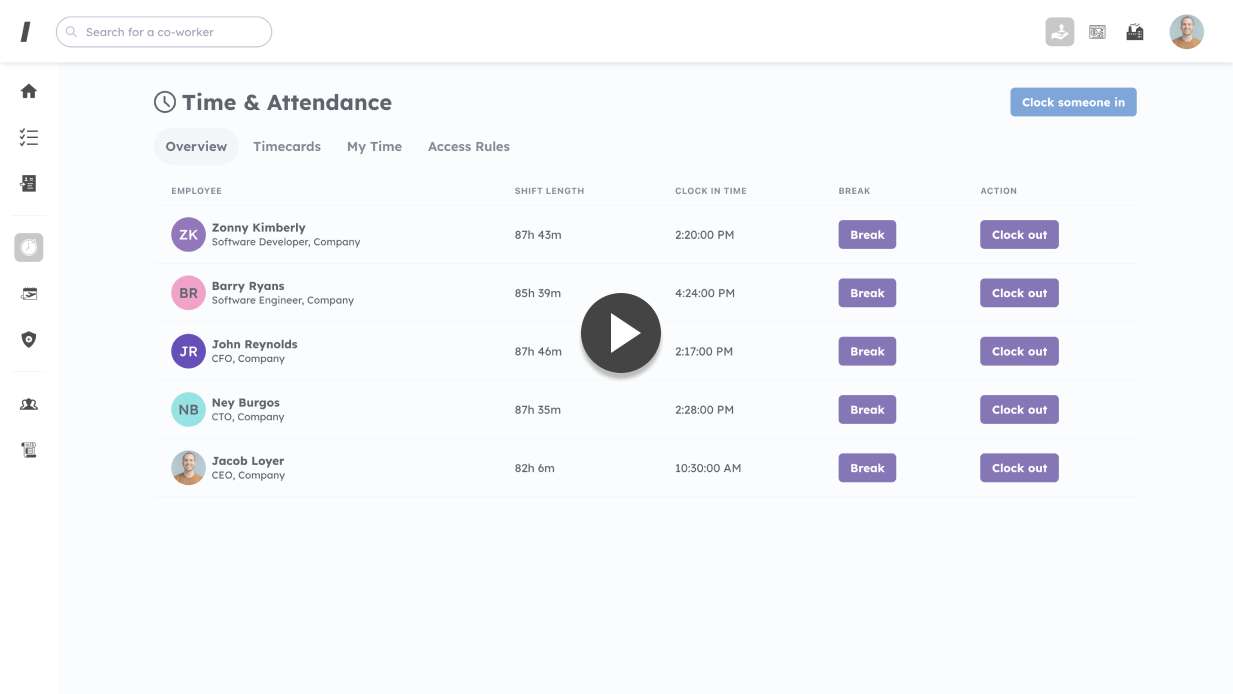The image size is (1233, 694).
Task: Open the checklist tasks icon in sidebar
Action: coord(29,138)
